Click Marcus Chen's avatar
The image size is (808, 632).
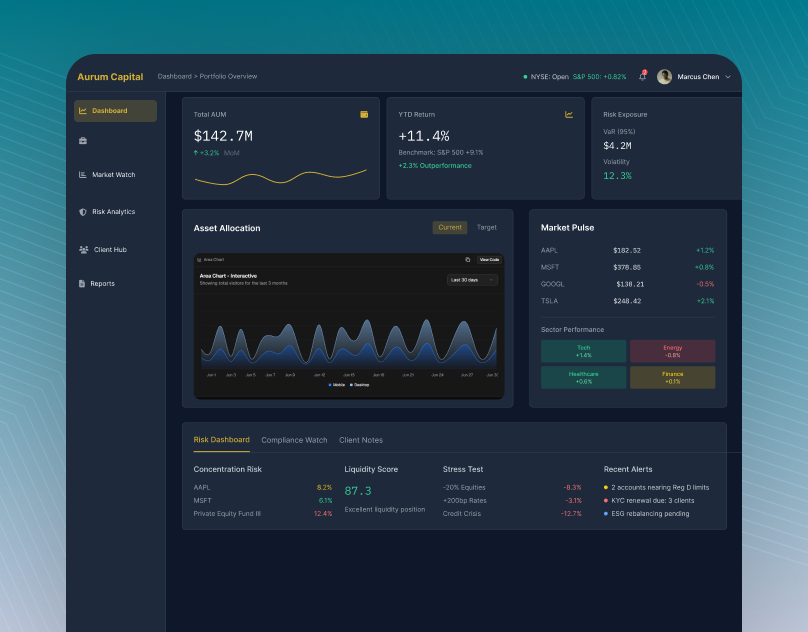pyautogui.click(x=664, y=77)
